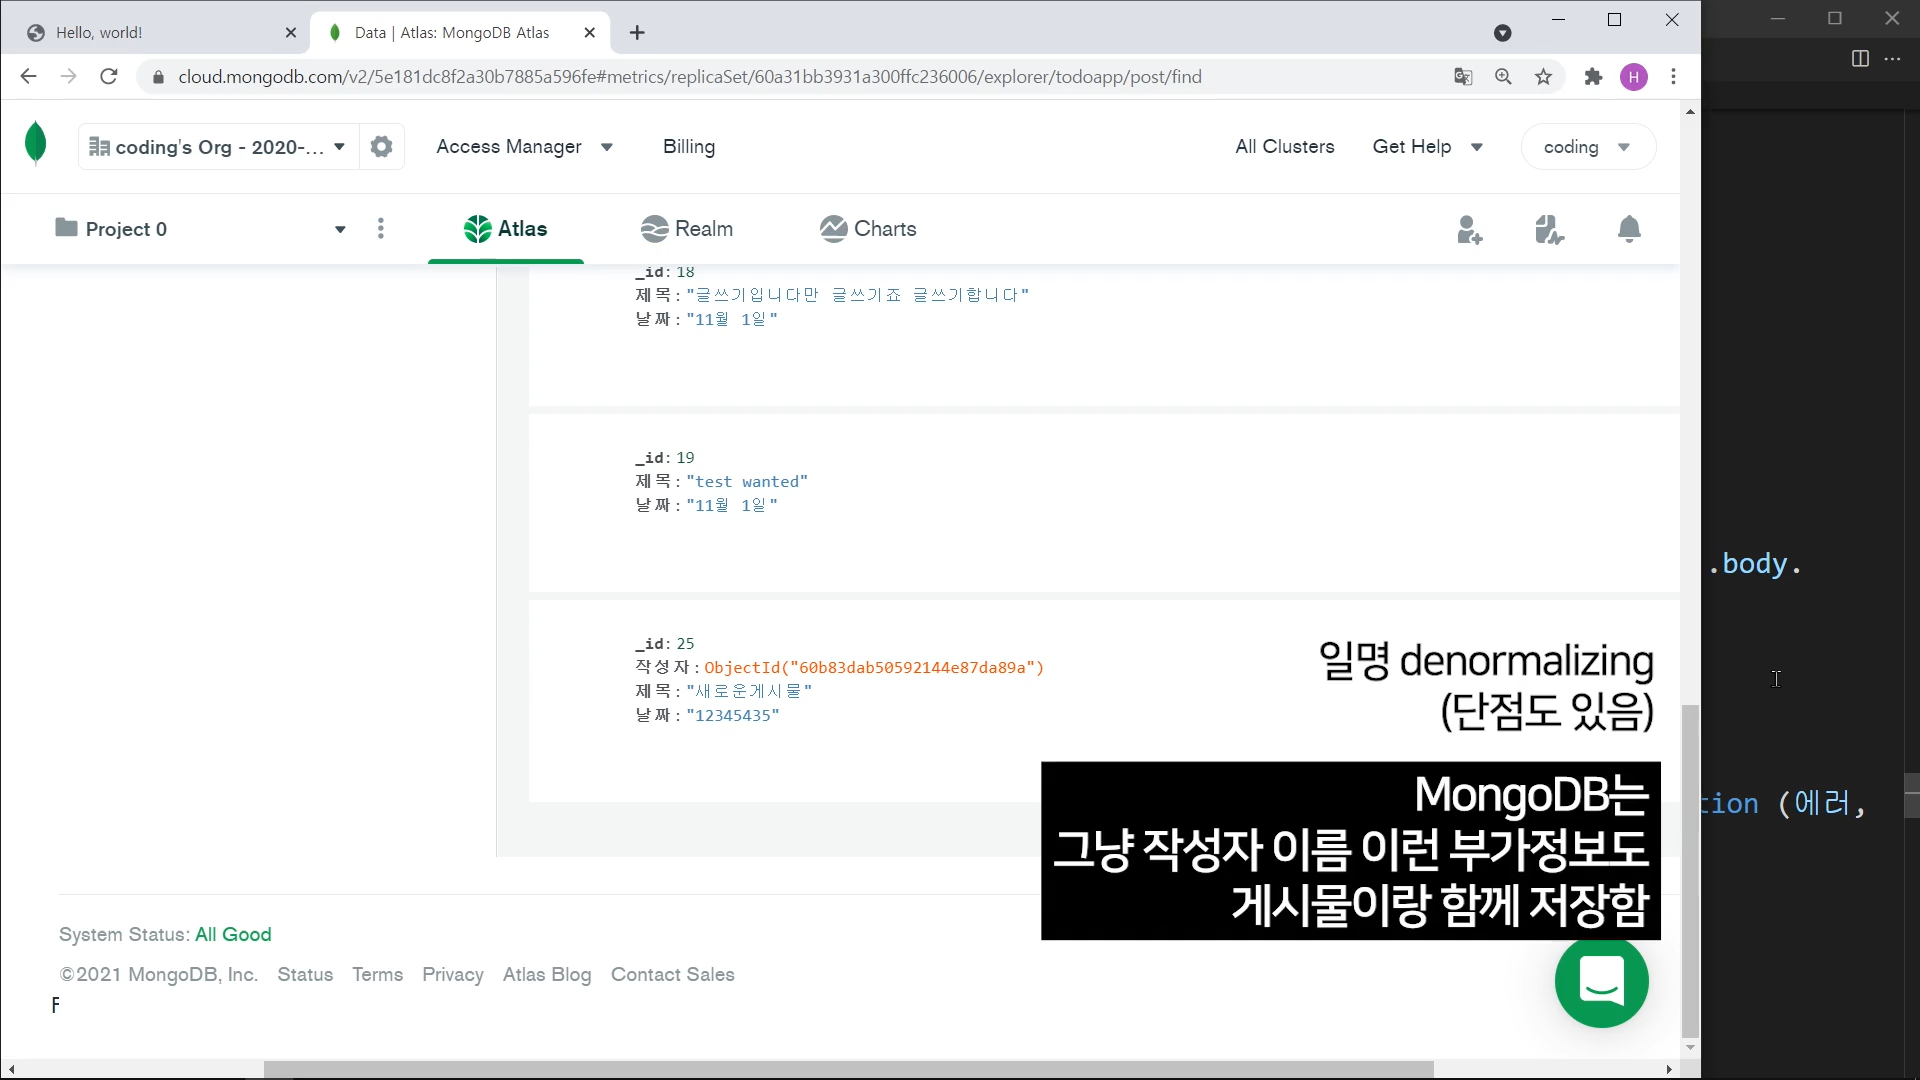Click the scroll up arrow of page scrollbar
Screen dimensions: 1920x1080
click(1690, 112)
